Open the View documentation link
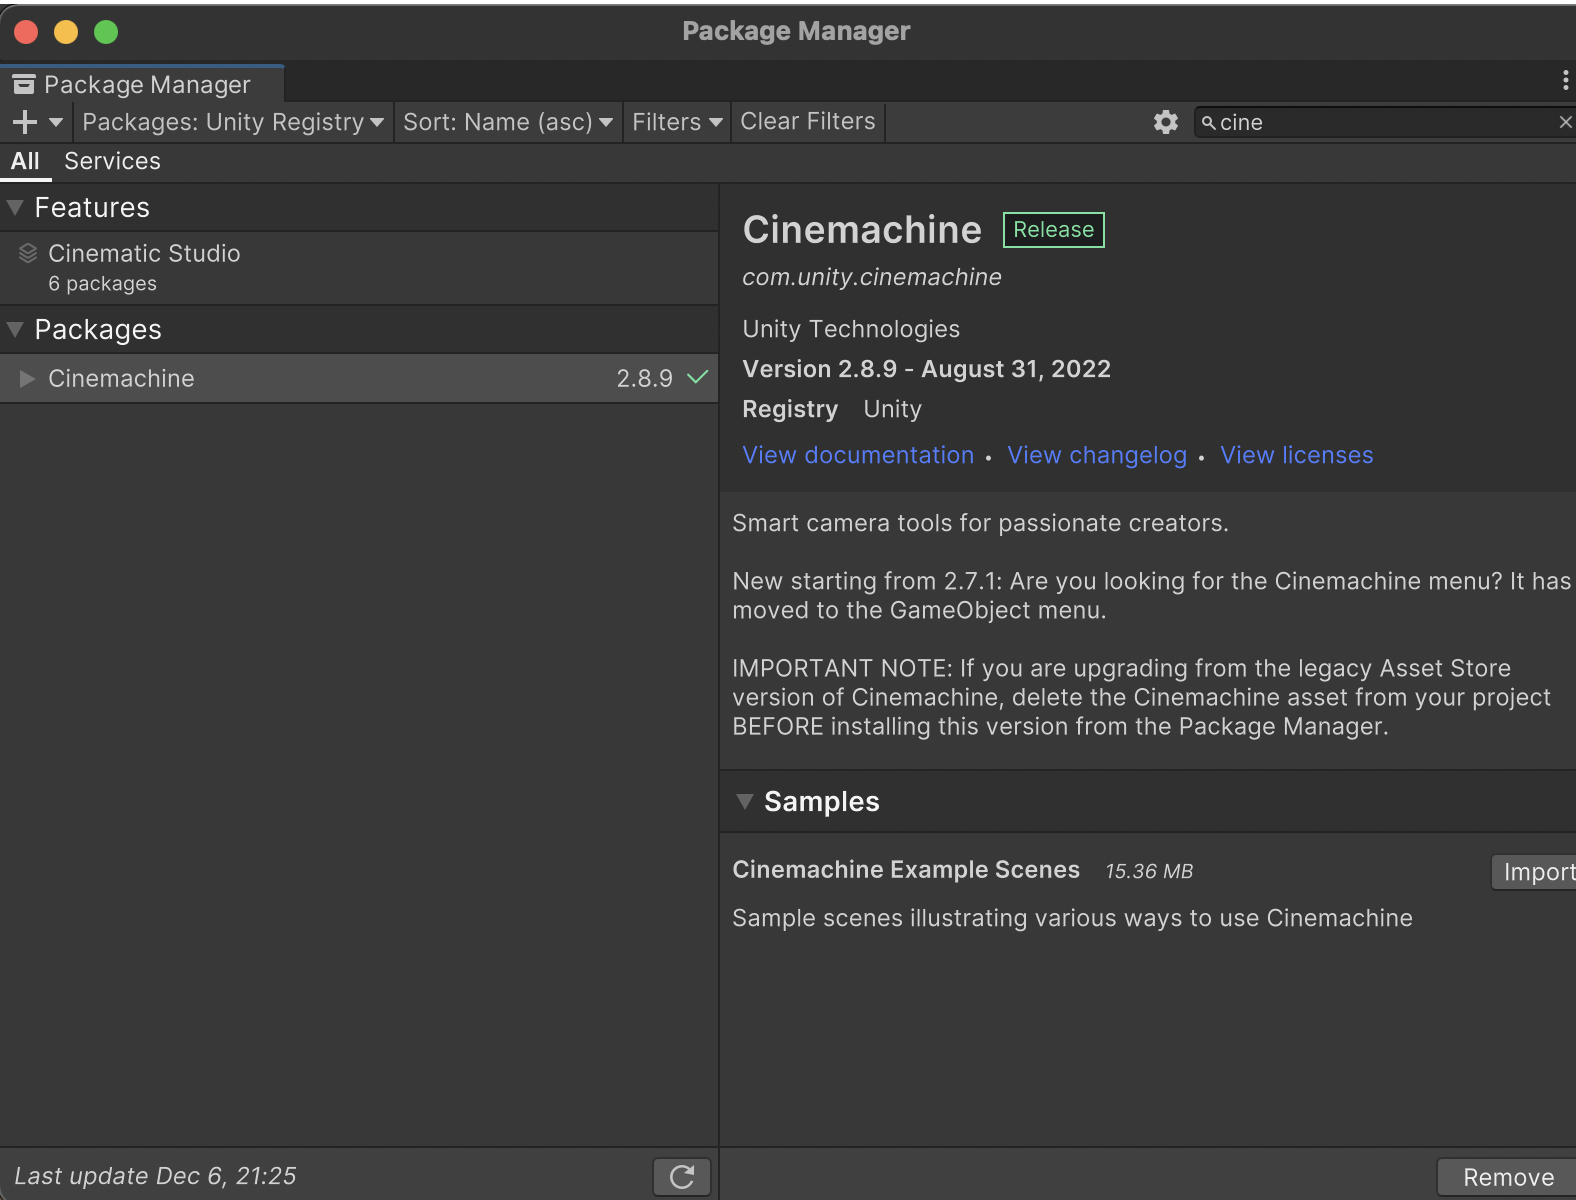Screen dimensions: 1576x1200 [x=858, y=455]
